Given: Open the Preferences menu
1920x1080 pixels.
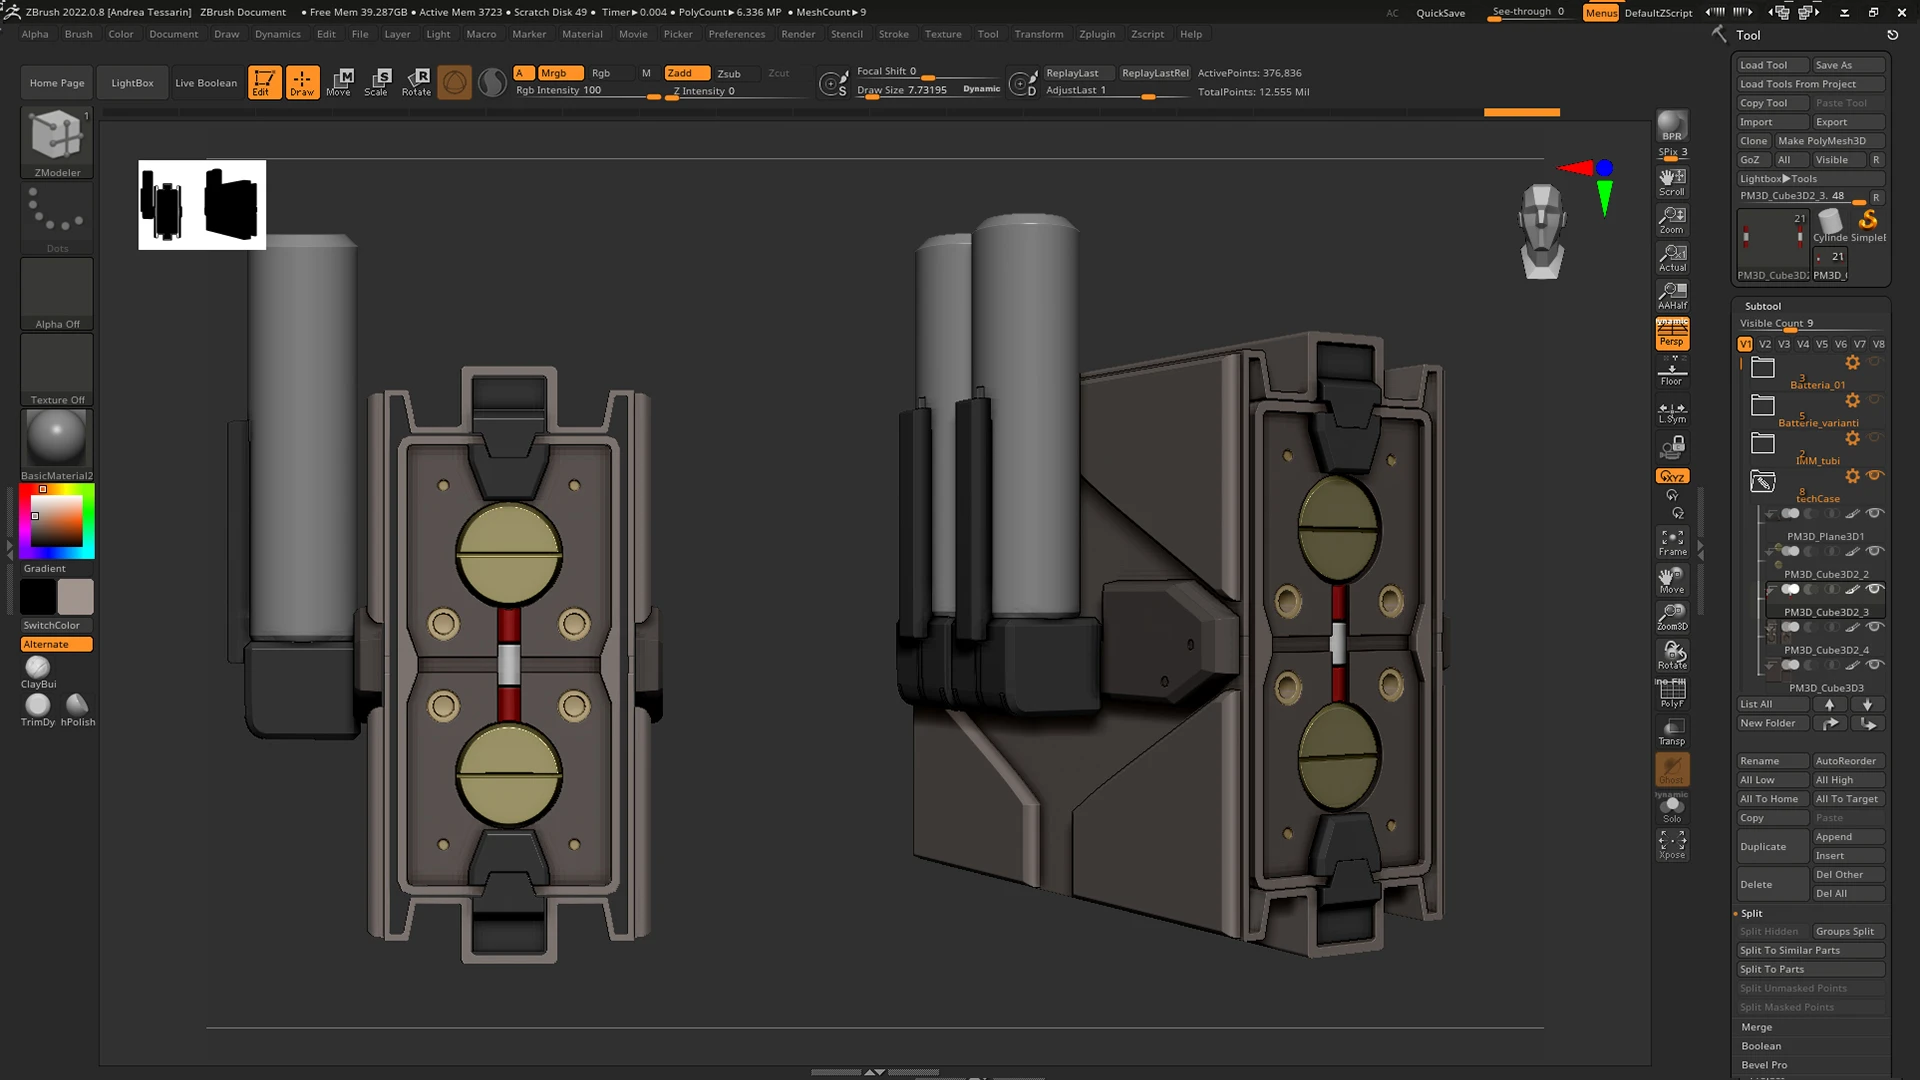Looking at the screenshot, I should click(x=736, y=34).
